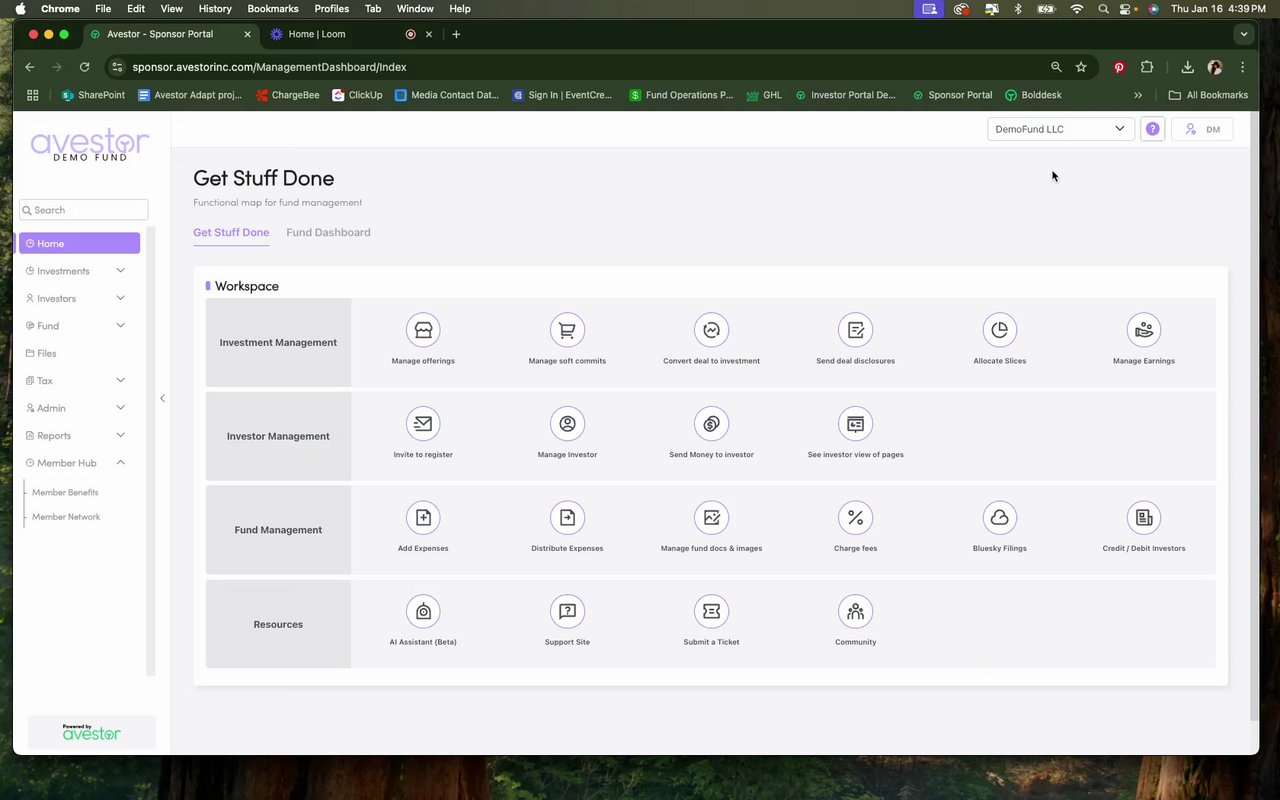The image size is (1280, 800).
Task: Open the Bookmarks menu in the menu bar
Action: (273, 8)
